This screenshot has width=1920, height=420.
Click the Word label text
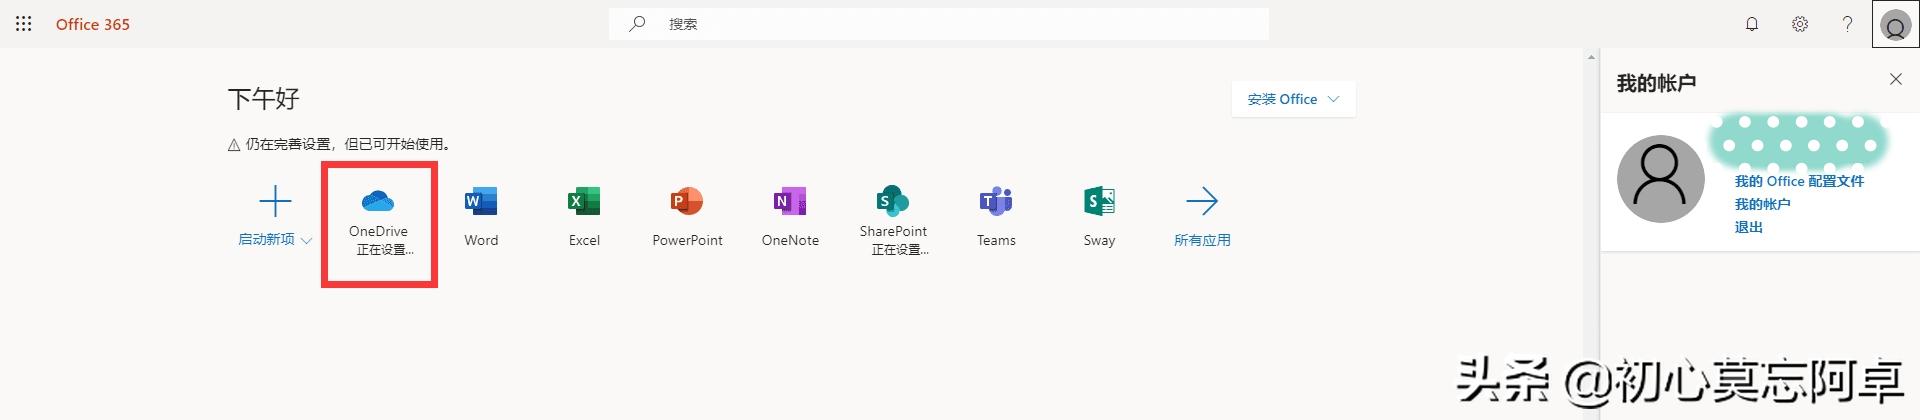coord(481,240)
